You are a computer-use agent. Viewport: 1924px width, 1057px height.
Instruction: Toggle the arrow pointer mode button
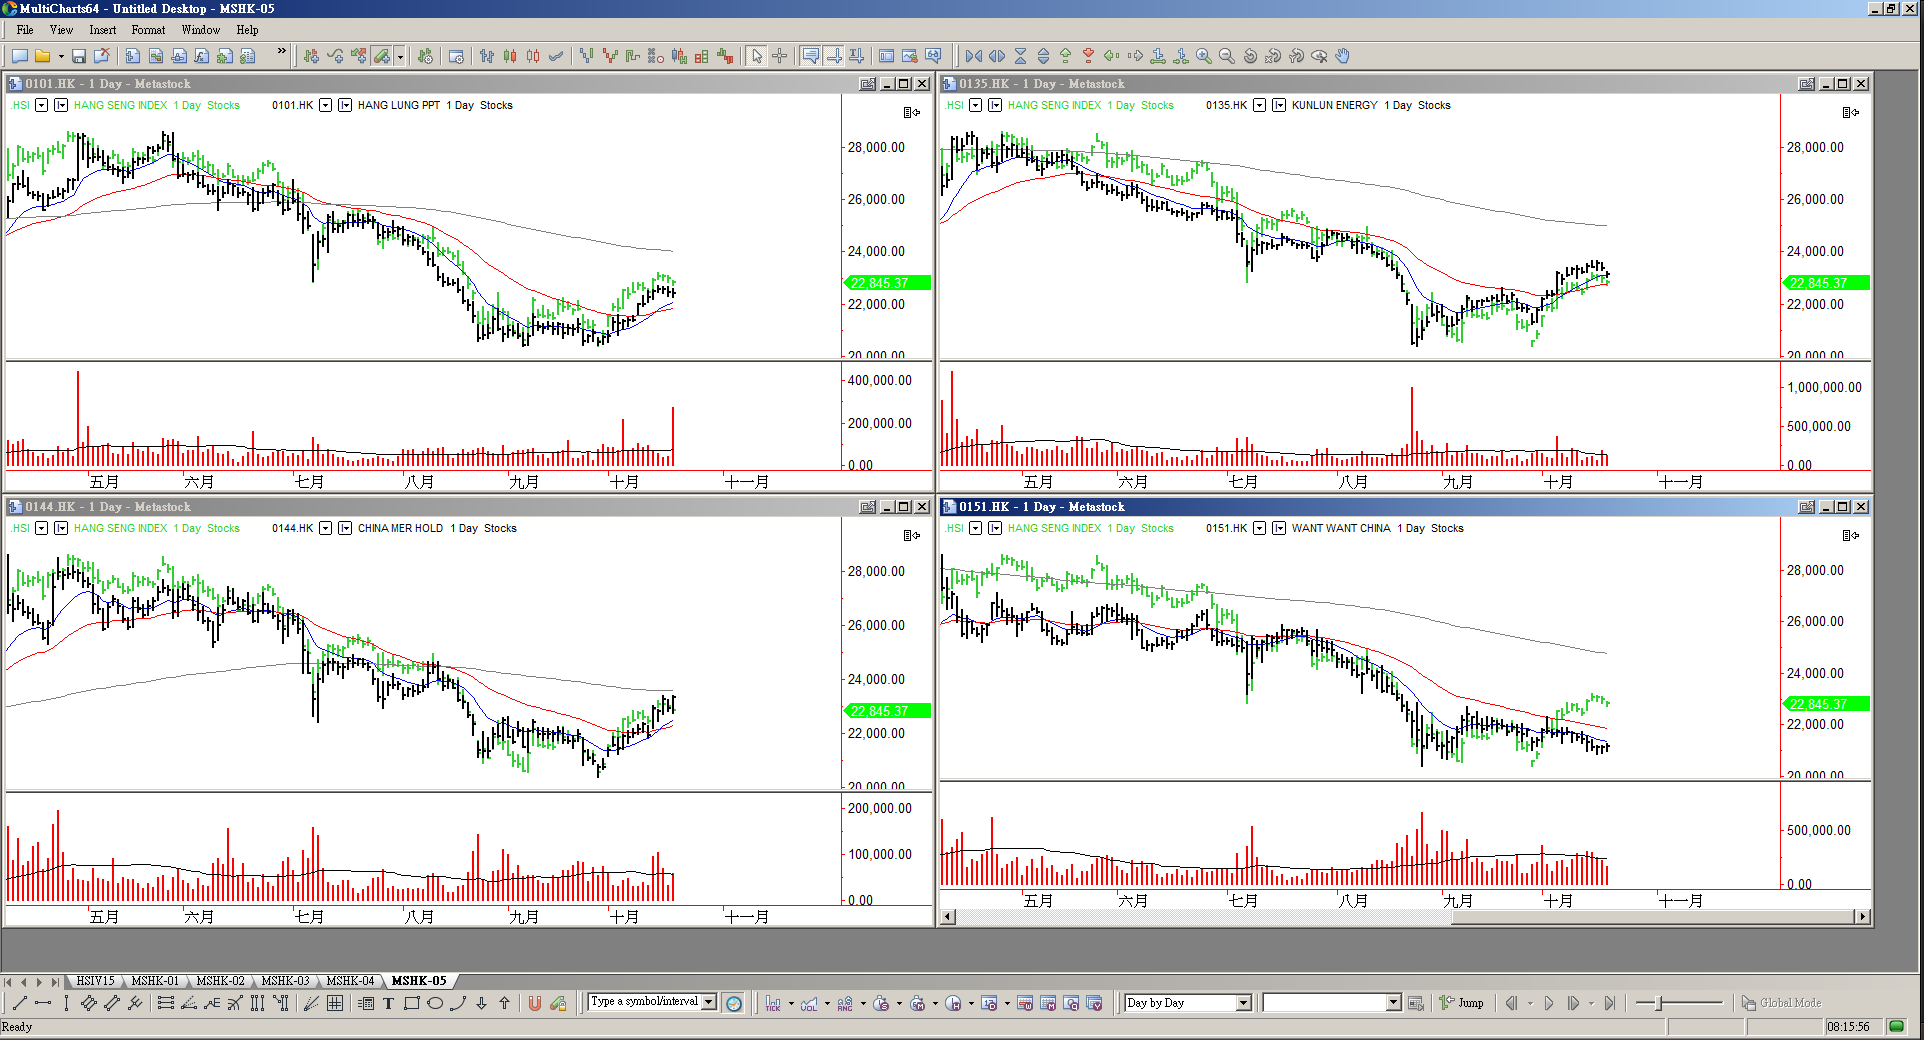point(757,56)
